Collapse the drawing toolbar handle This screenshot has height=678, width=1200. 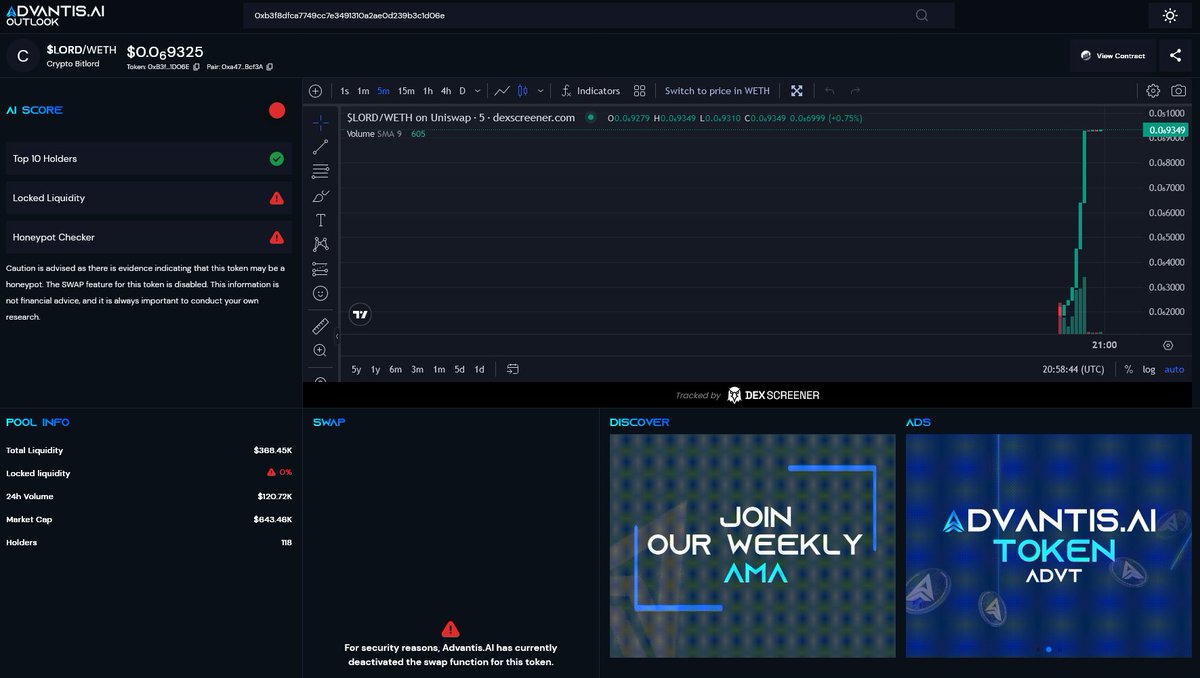pos(337,337)
